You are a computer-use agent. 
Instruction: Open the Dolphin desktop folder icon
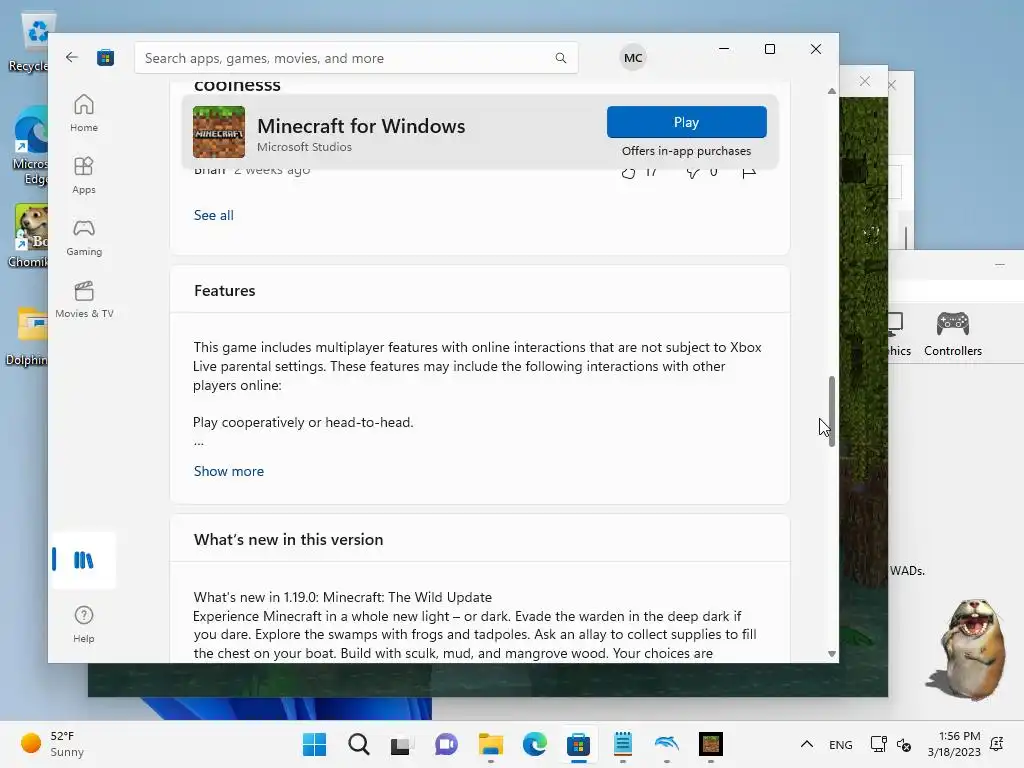[x=27, y=336]
